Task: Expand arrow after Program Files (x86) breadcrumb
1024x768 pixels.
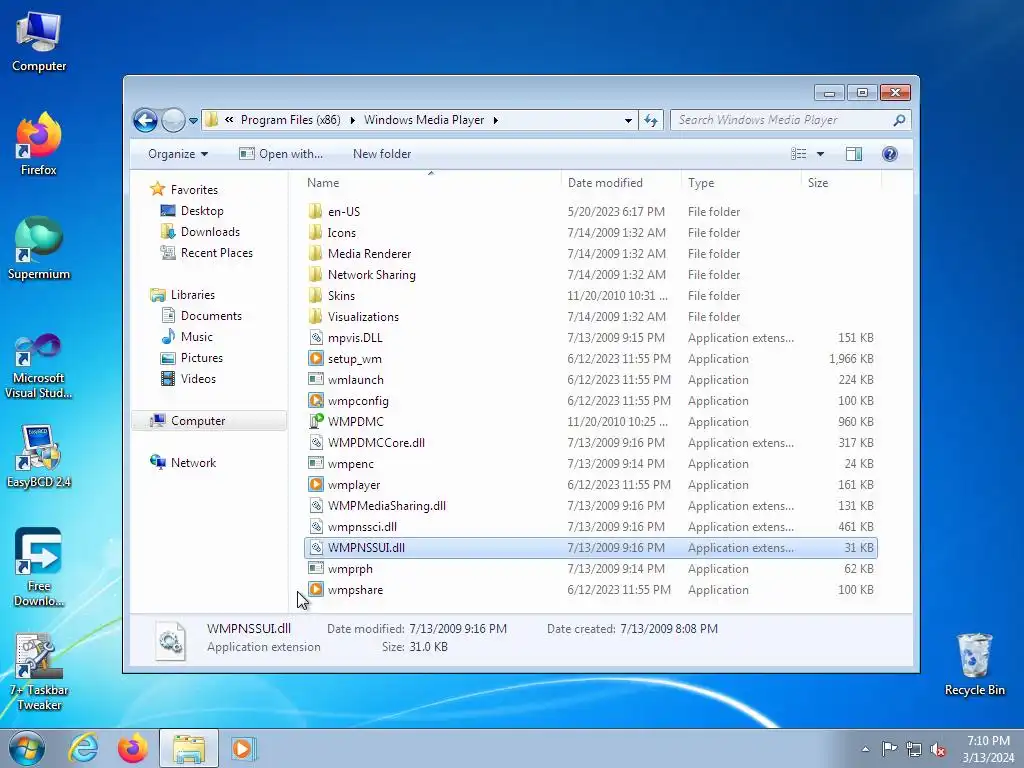Action: pos(353,120)
